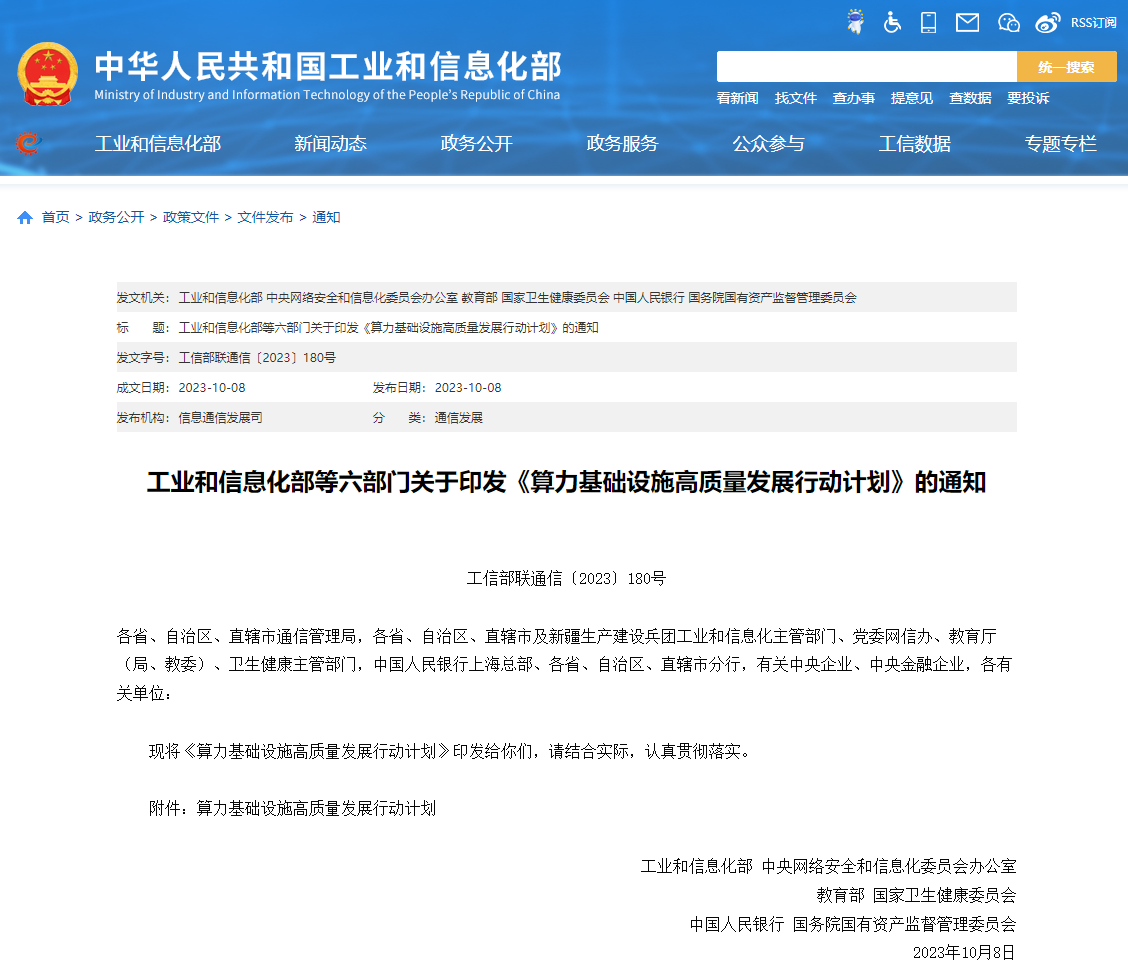Click the signature line 教育部 国家卫生健康委员会

coord(916,896)
